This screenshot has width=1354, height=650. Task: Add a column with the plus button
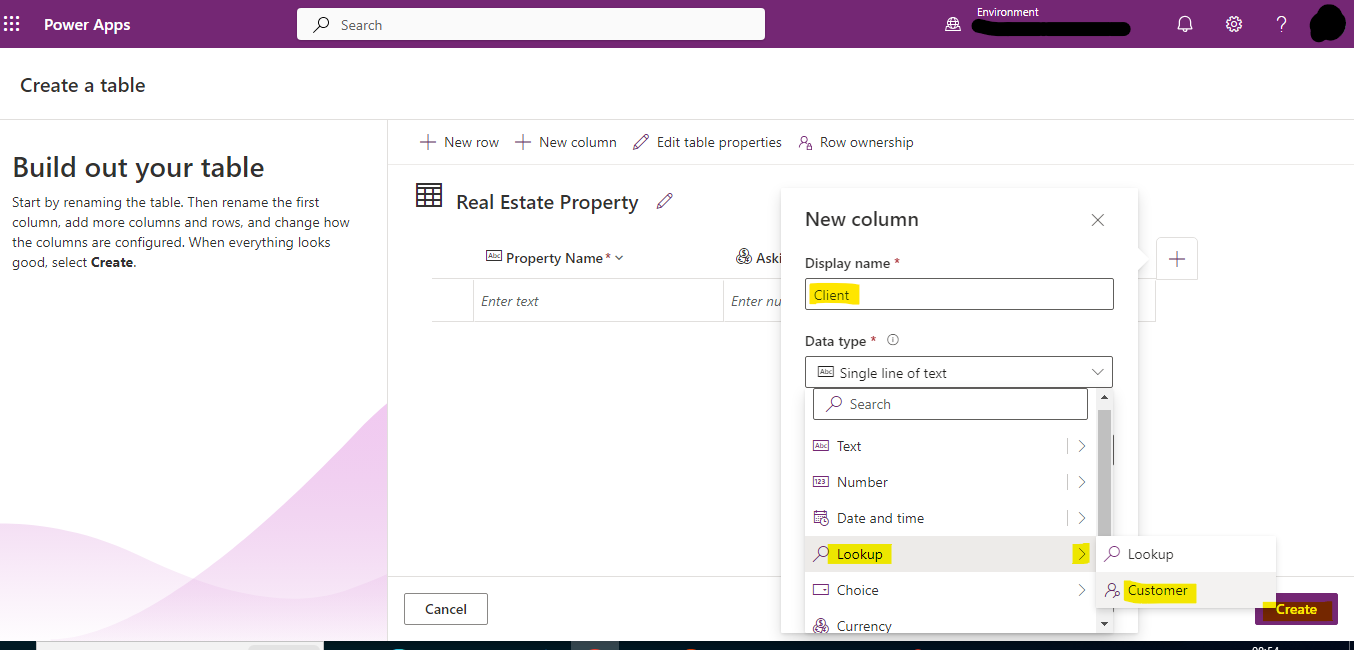[x=1177, y=259]
